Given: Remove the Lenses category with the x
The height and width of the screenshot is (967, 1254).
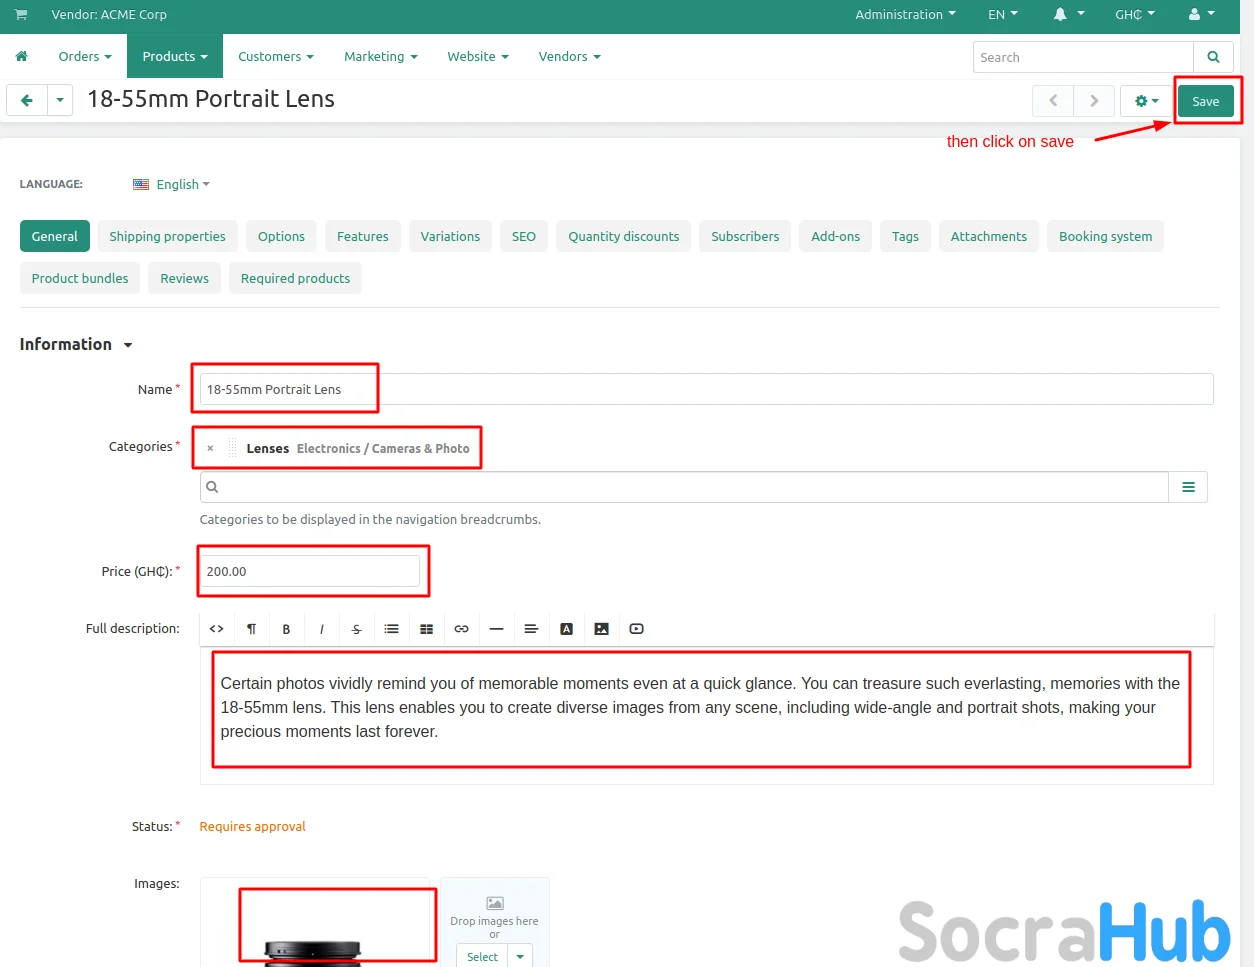Looking at the screenshot, I should [x=210, y=449].
